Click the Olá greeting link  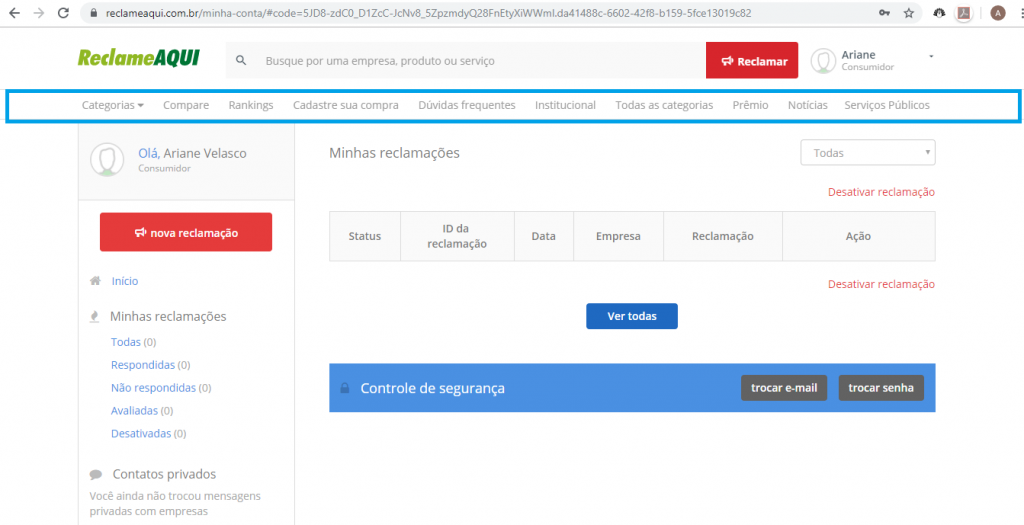149,153
